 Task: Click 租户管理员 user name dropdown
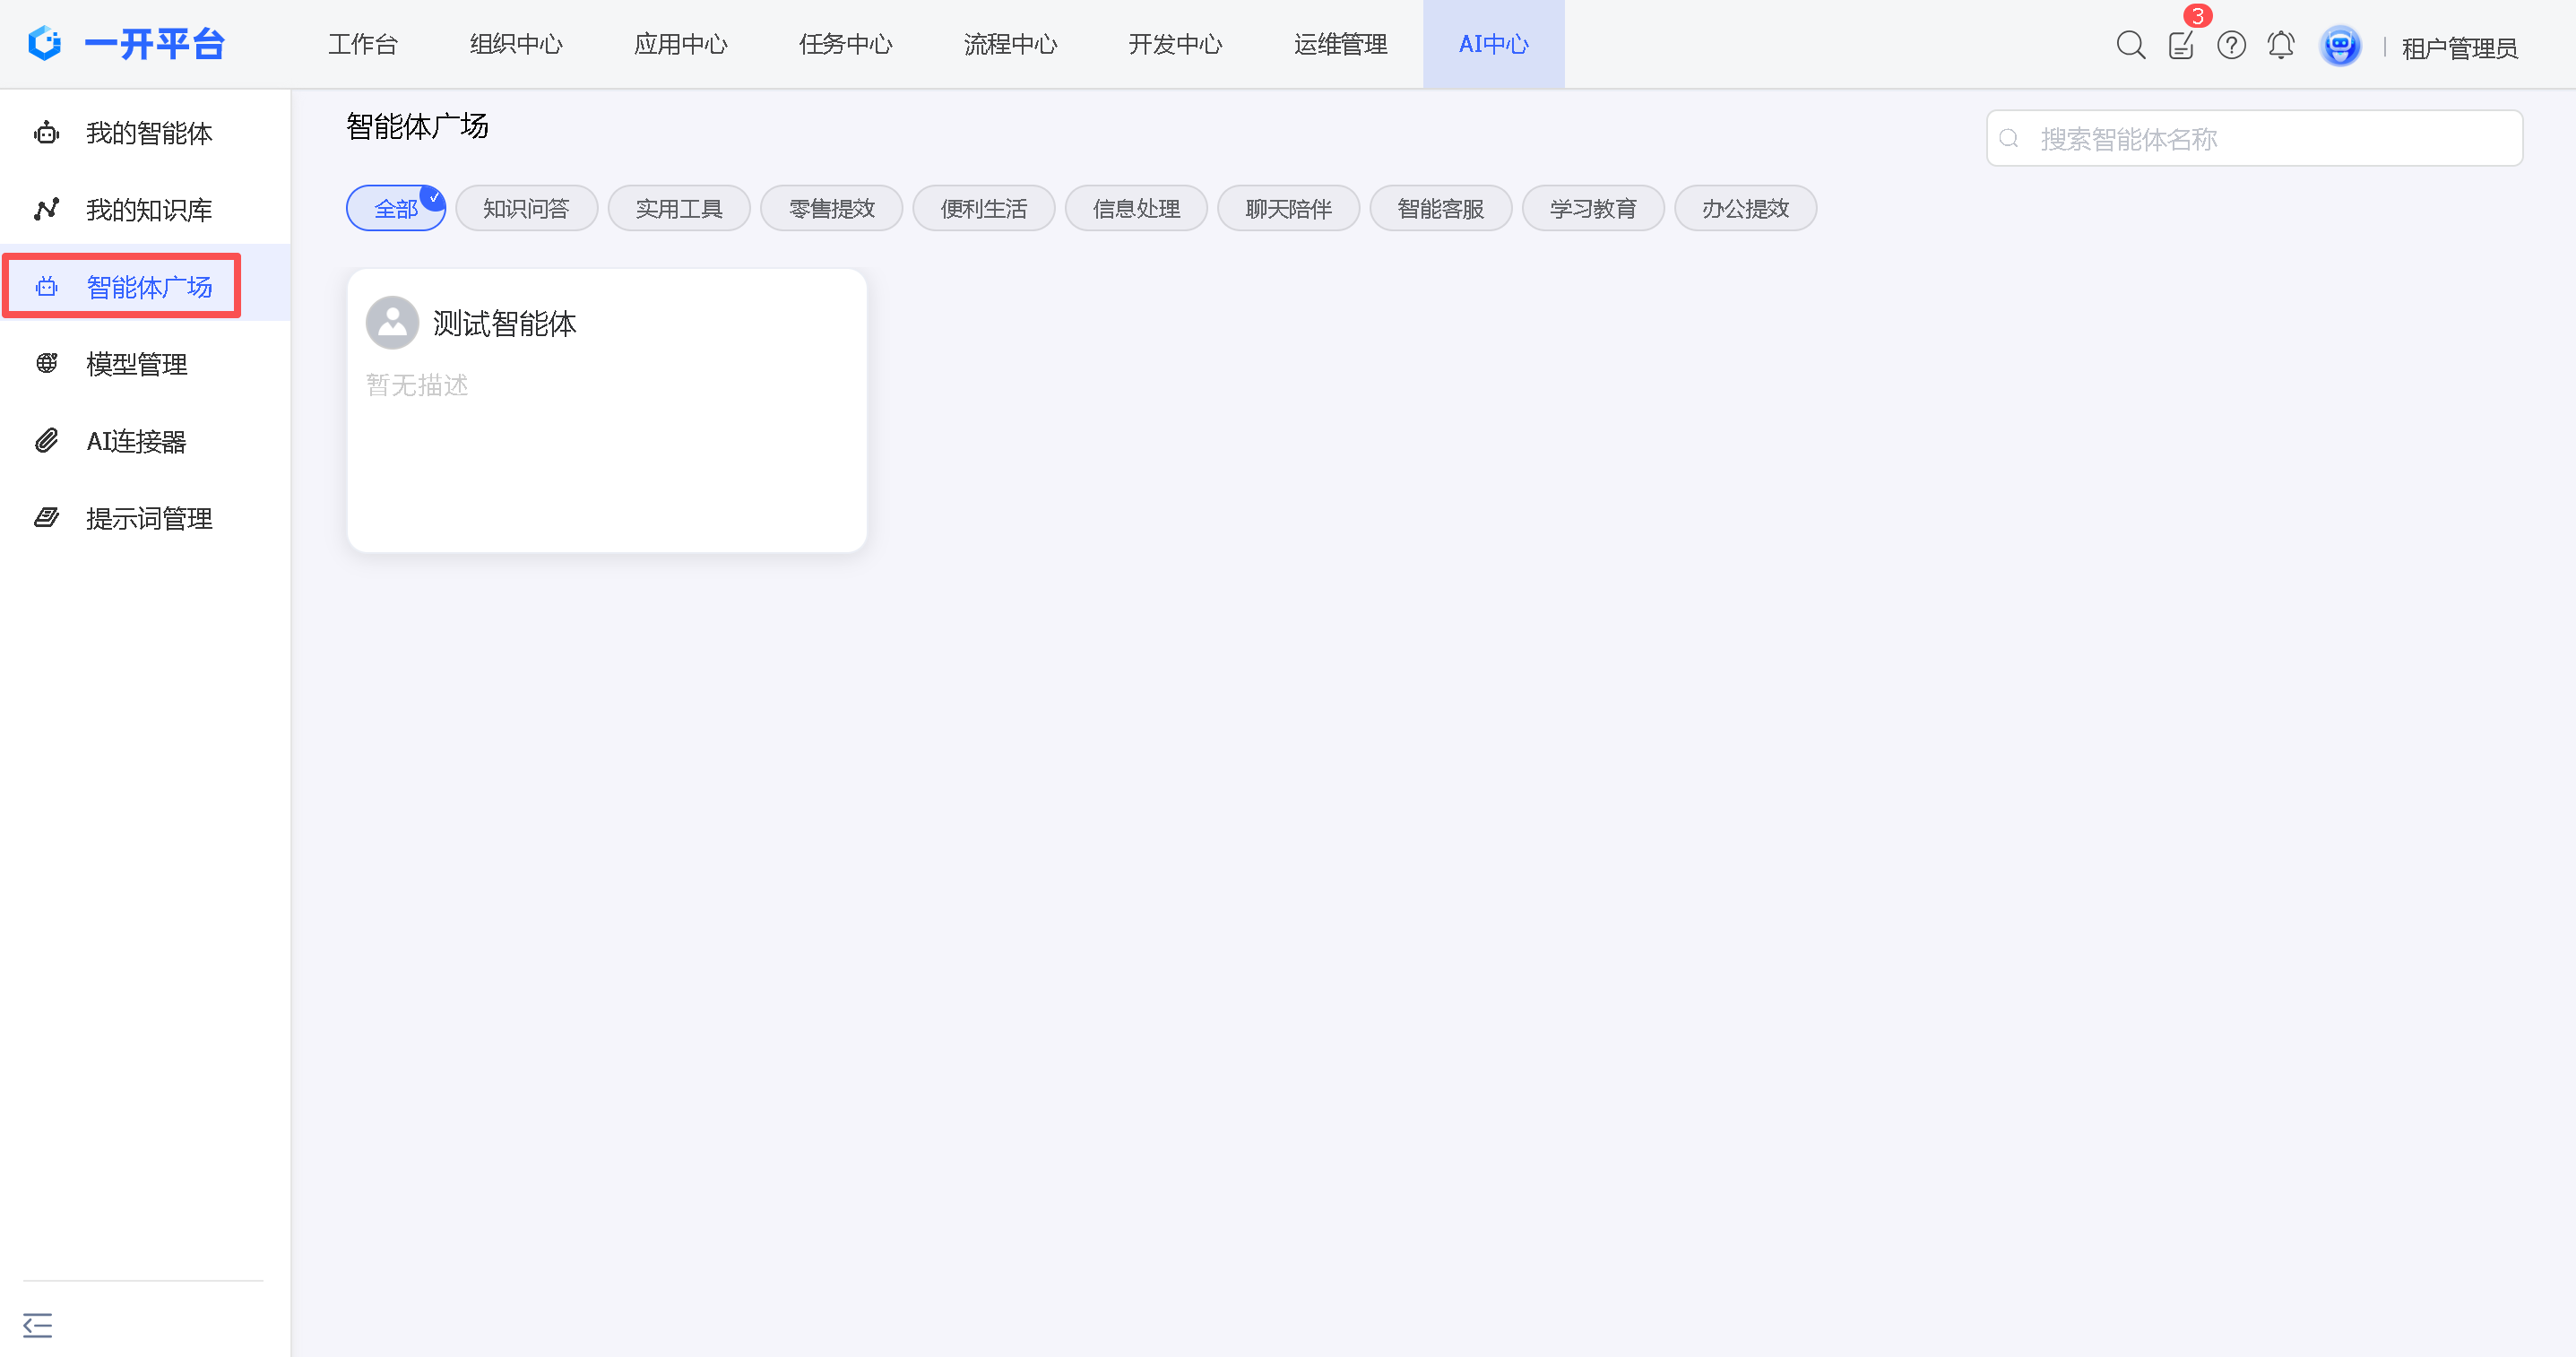[2459, 47]
